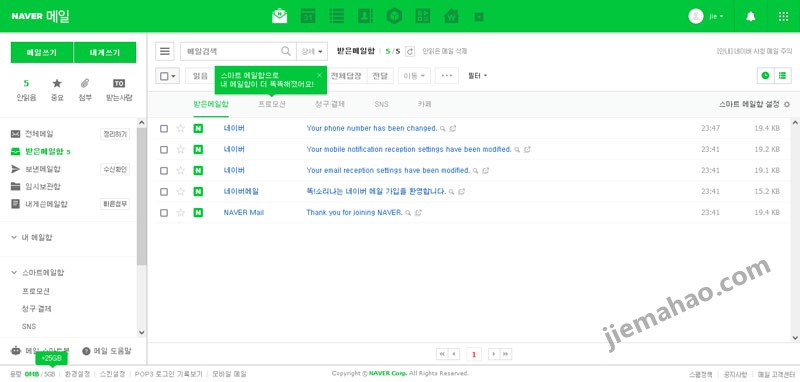Star the 네이버메일 welcome mail

point(180,191)
